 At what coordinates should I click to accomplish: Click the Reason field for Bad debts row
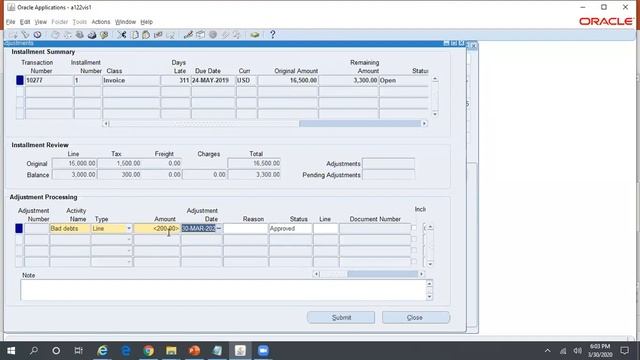(x=245, y=229)
